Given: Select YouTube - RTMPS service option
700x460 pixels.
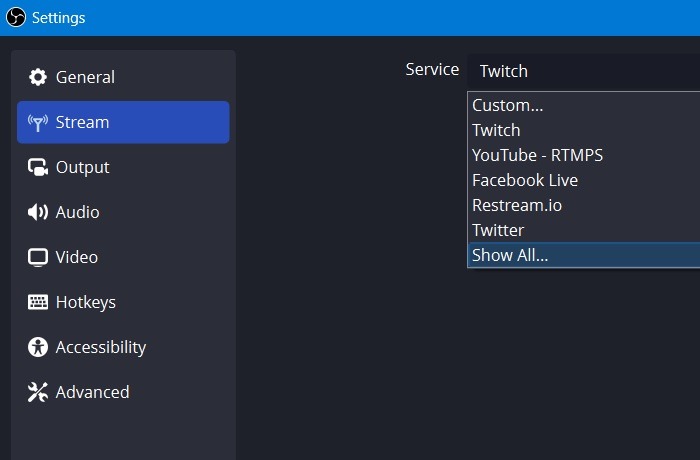Looking at the screenshot, I should tap(584, 155).
